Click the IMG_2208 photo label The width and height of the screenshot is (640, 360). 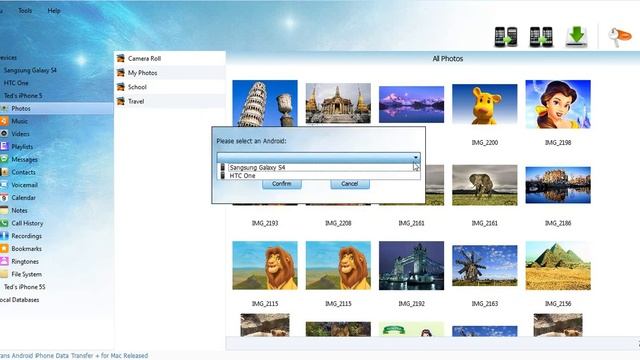point(338,223)
